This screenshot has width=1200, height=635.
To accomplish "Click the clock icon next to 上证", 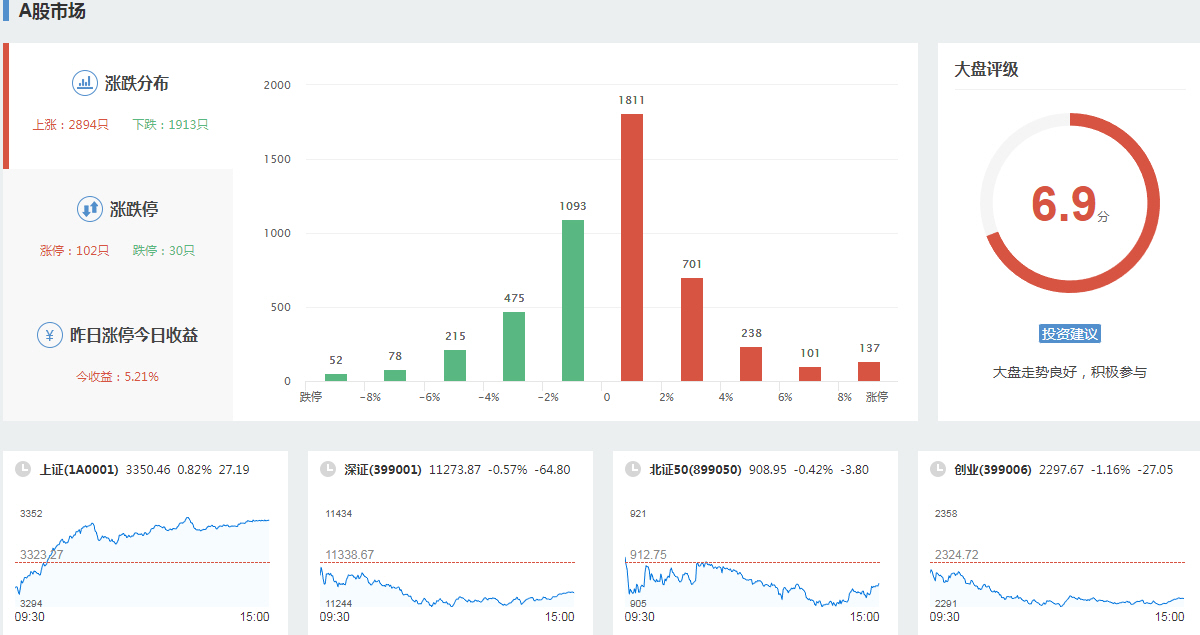I will tap(22, 469).
